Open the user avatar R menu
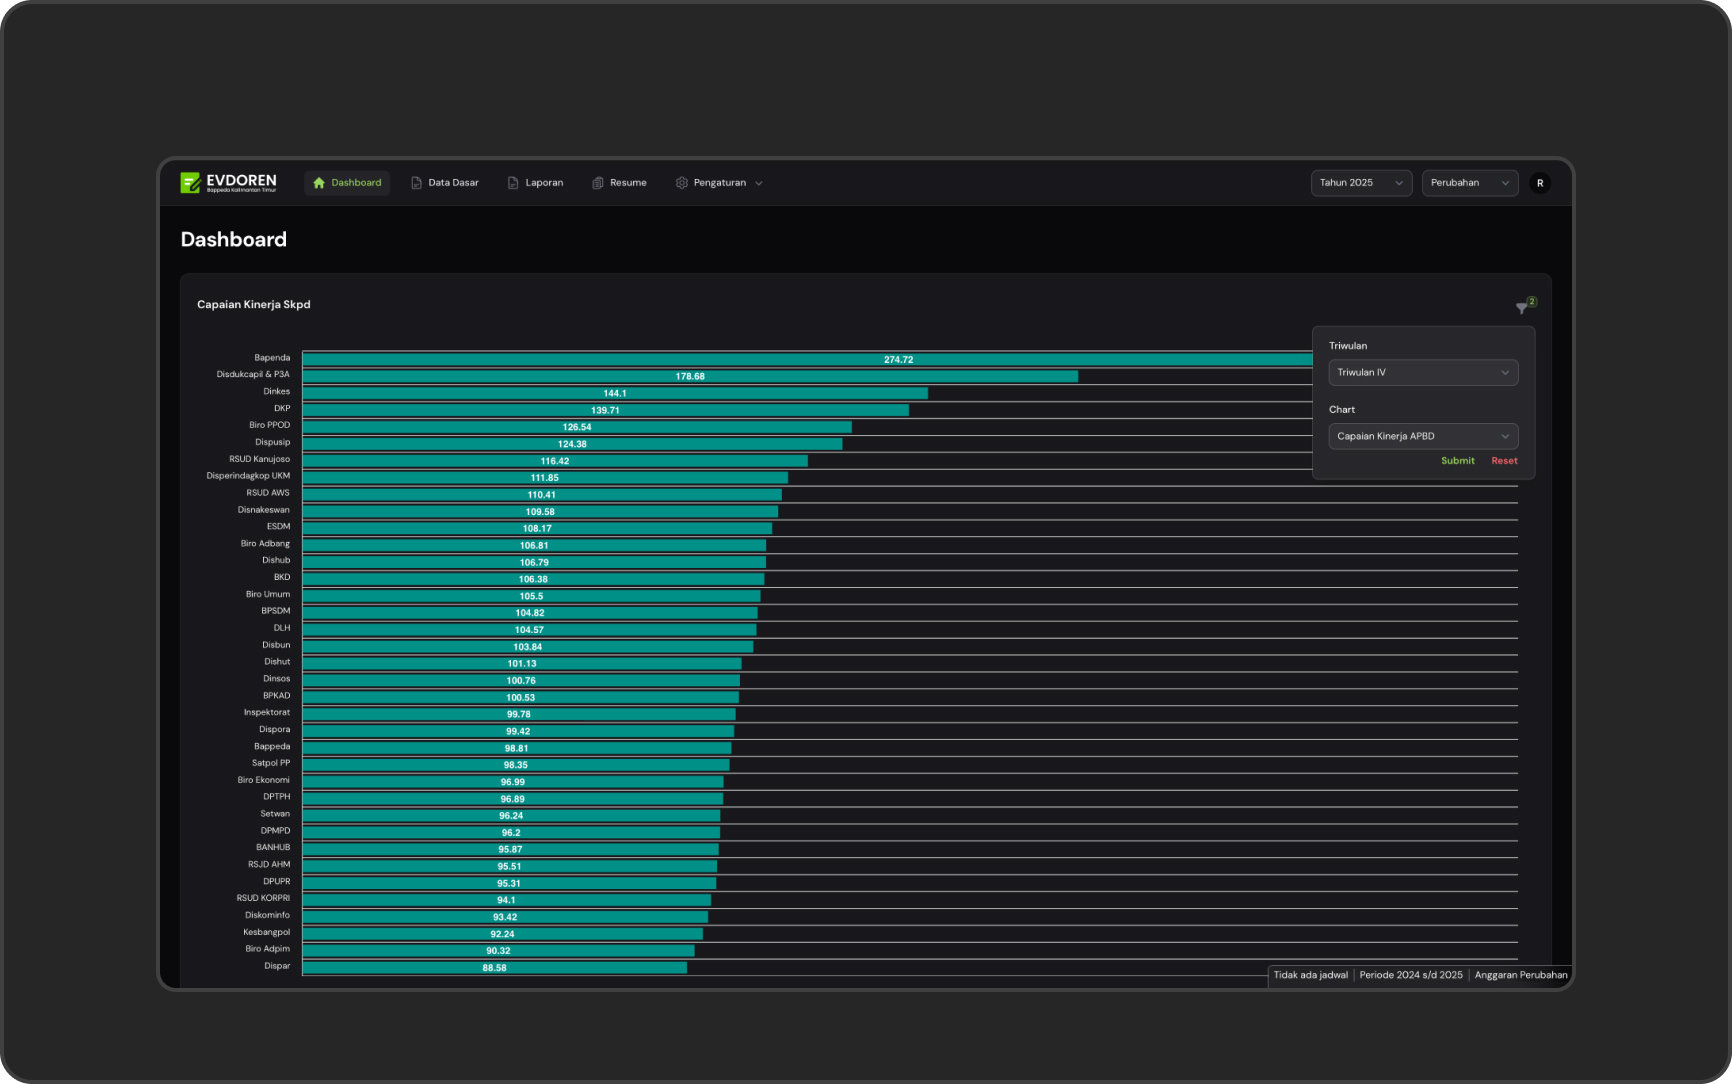 [1540, 183]
